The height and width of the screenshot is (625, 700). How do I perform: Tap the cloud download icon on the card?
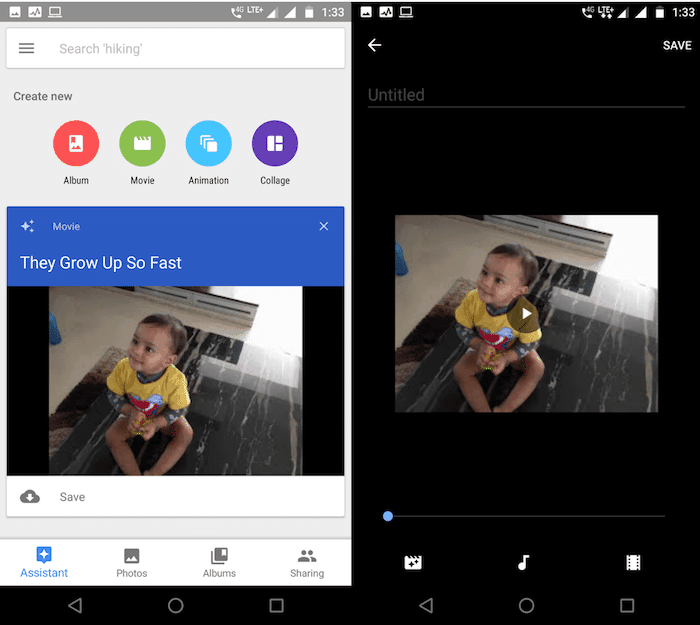tap(30, 496)
